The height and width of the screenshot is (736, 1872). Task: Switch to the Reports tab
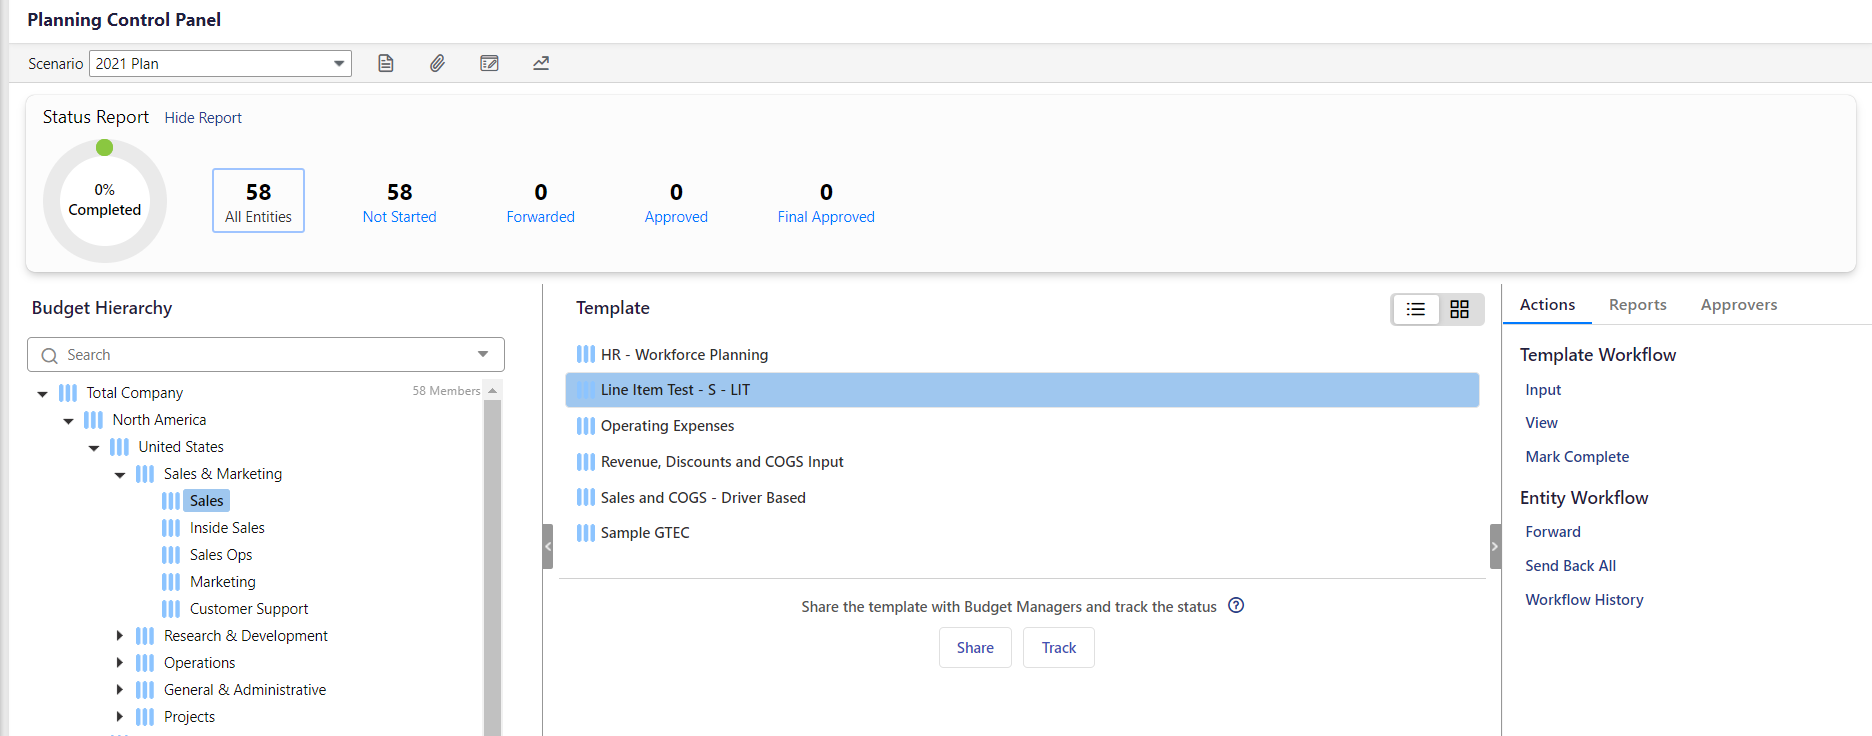1637,305
